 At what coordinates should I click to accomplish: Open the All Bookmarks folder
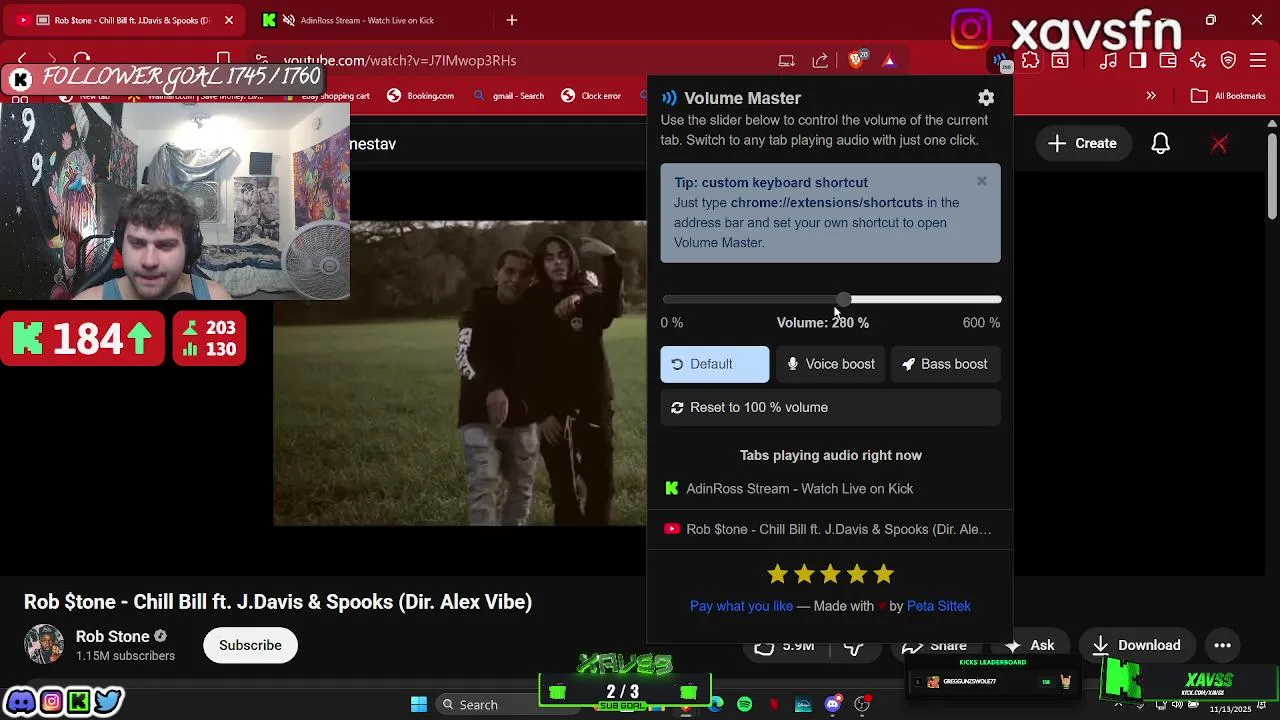(1229, 96)
